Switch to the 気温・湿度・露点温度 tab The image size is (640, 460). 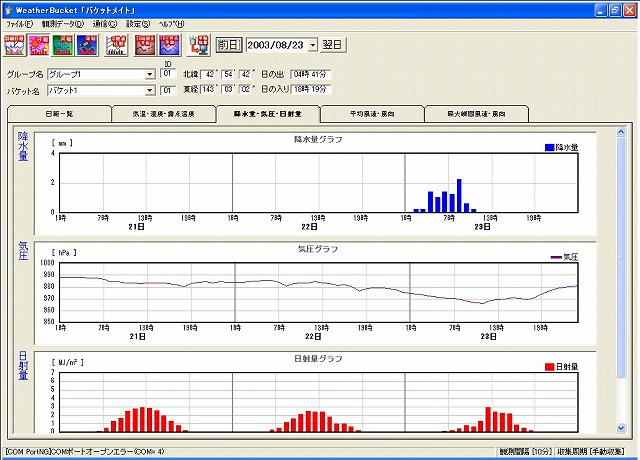pos(164,114)
